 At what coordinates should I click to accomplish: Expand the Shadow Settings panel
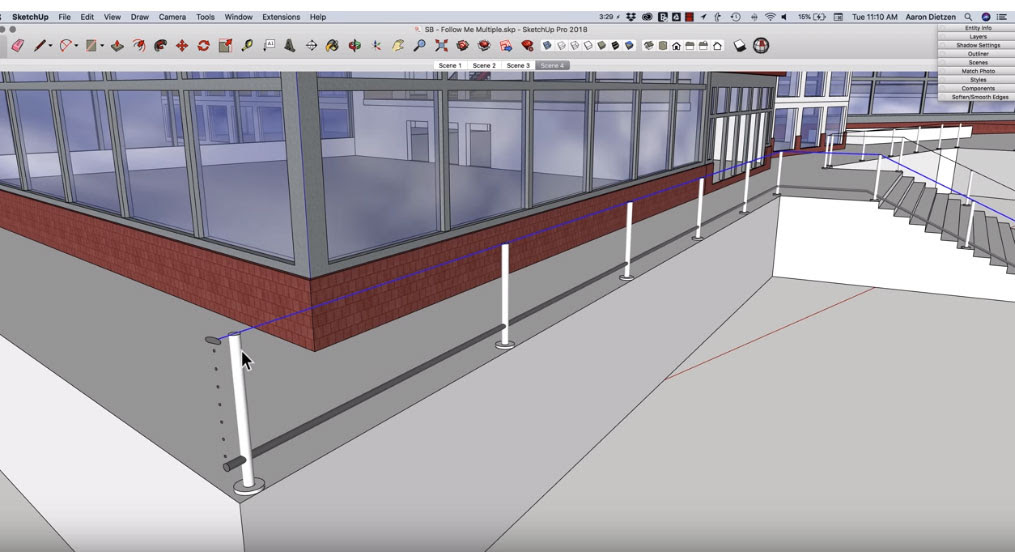977,45
